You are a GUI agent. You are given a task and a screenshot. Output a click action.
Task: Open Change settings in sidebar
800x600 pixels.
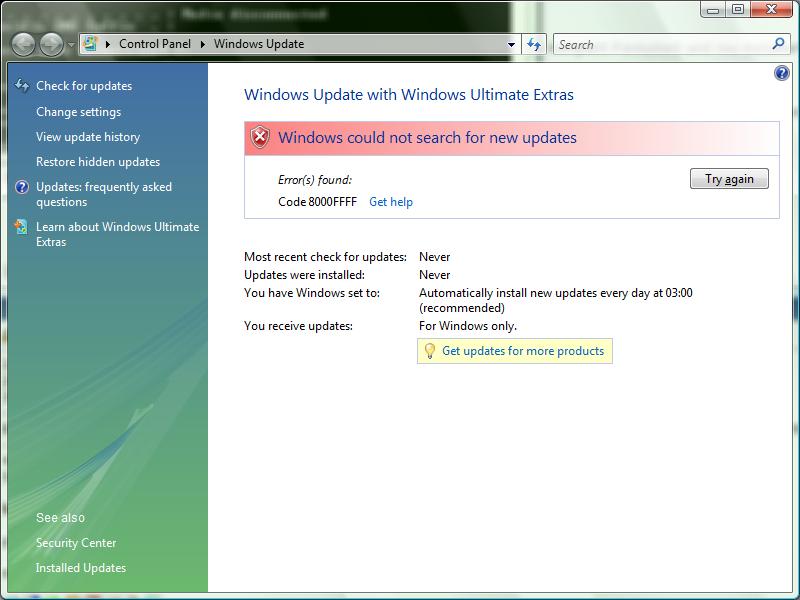(x=79, y=112)
